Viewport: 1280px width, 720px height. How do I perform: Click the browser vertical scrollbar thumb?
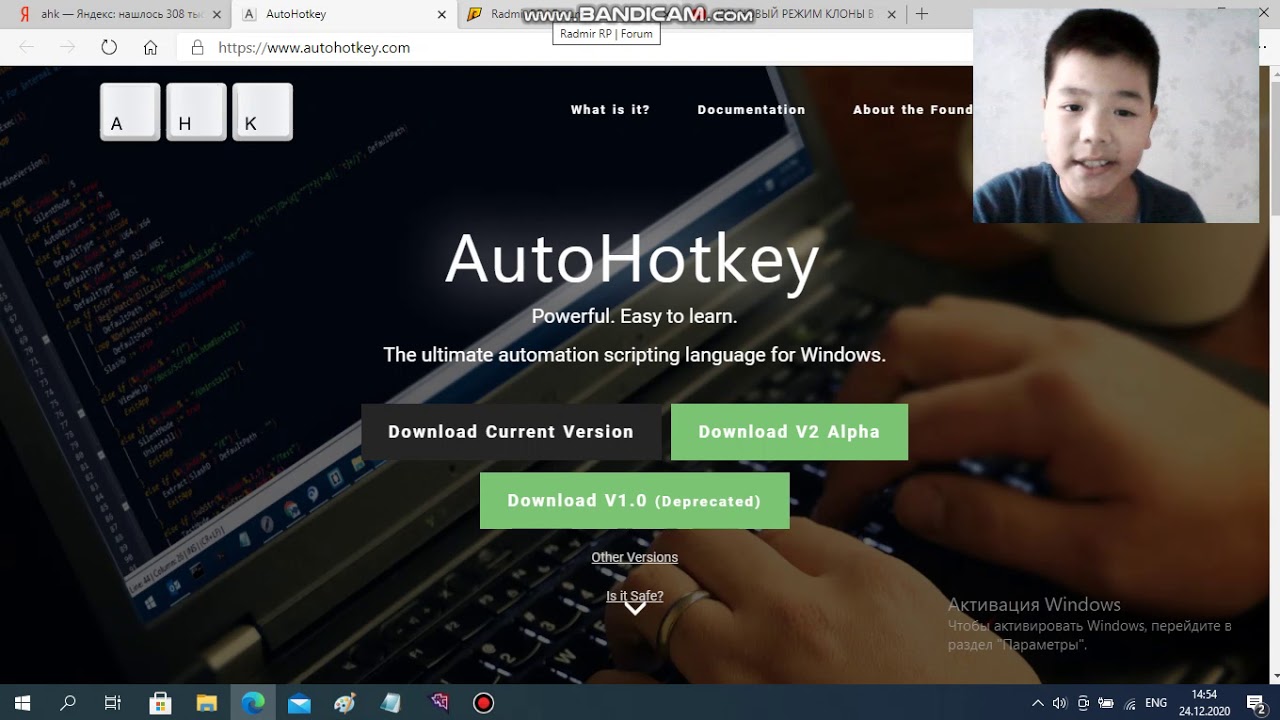(x=1274, y=150)
